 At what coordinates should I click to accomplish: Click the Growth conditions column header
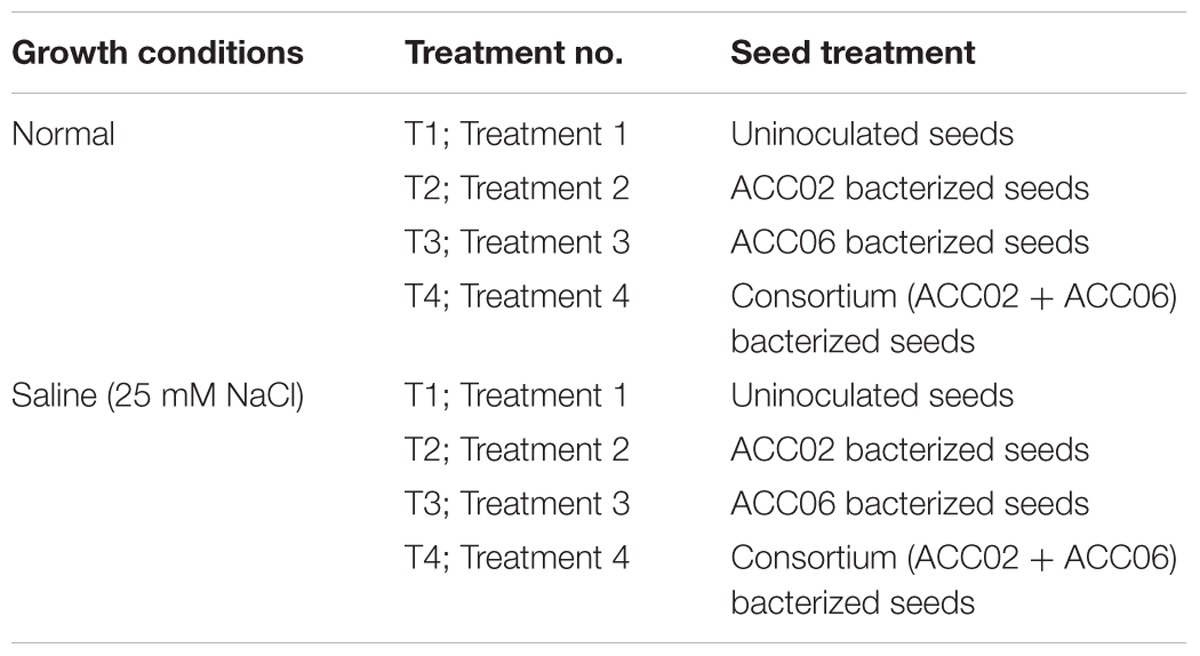157,53
